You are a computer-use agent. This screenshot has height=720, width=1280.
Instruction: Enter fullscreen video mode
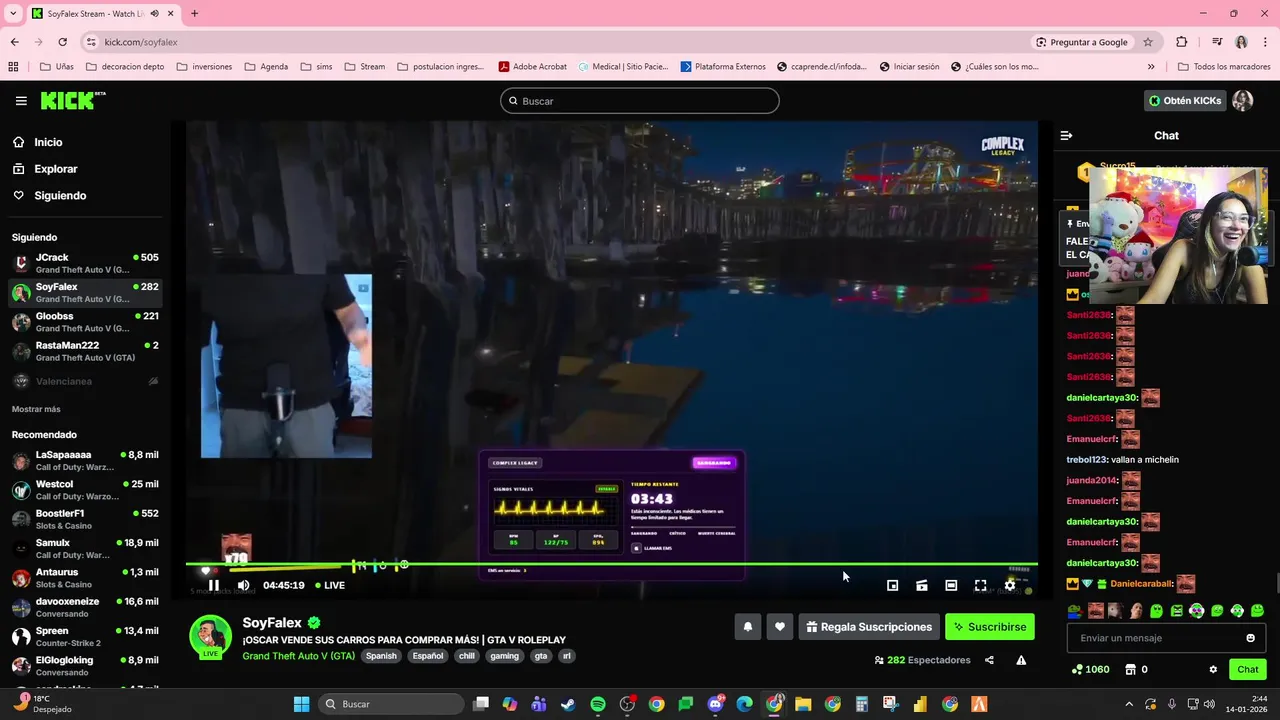980,586
